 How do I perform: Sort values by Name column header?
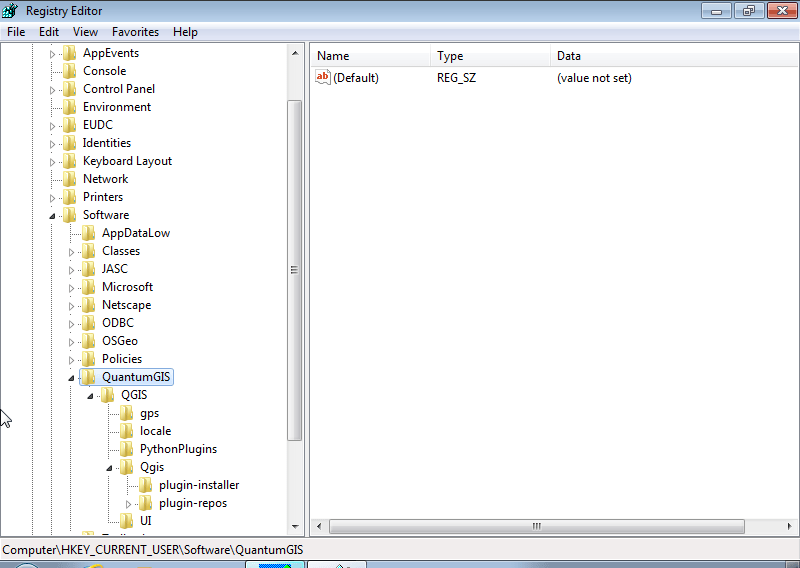pos(370,56)
